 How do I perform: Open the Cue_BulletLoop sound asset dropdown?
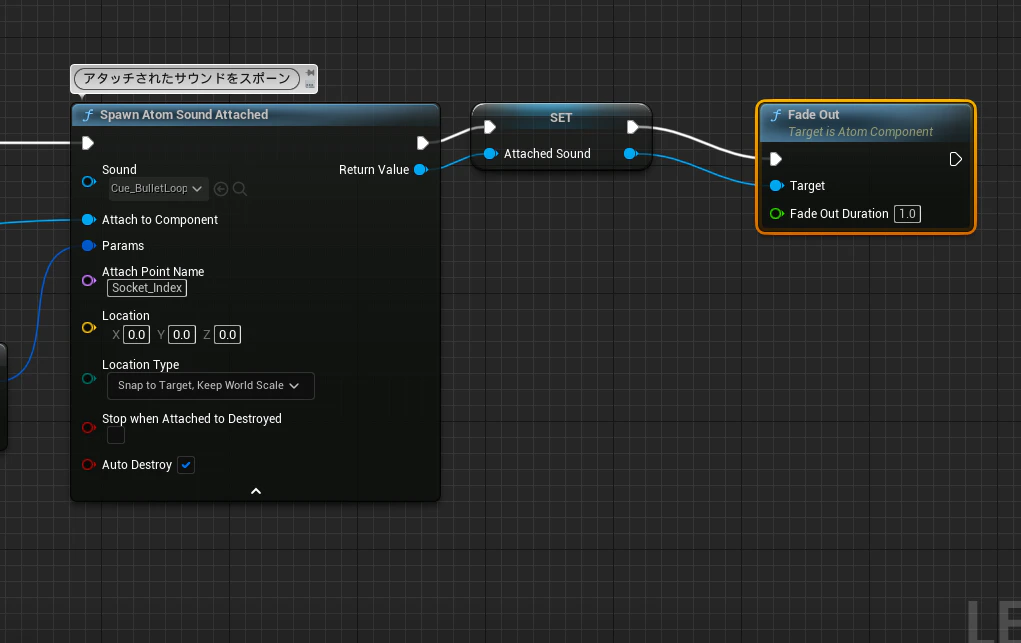pos(158,189)
